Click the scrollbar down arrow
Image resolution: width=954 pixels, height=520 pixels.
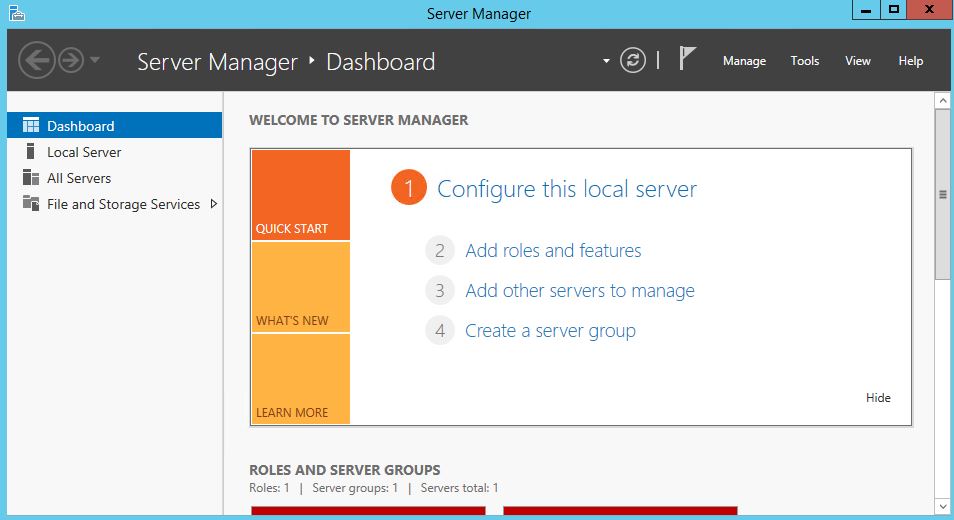coord(942,506)
